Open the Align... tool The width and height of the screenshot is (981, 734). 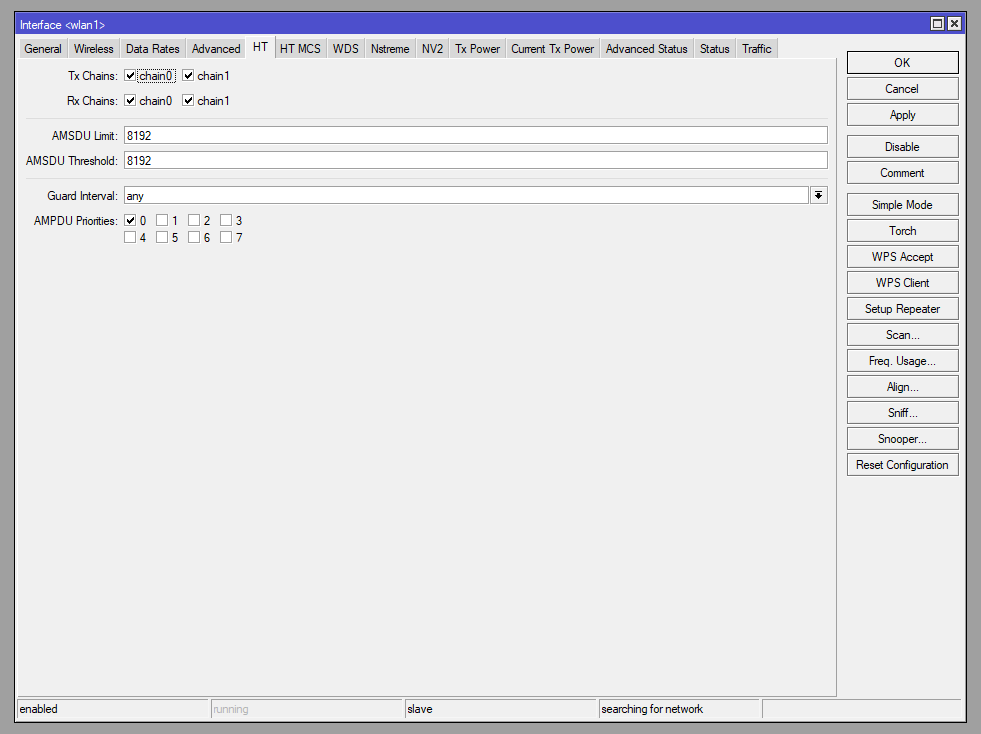pyautogui.click(x=902, y=387)
